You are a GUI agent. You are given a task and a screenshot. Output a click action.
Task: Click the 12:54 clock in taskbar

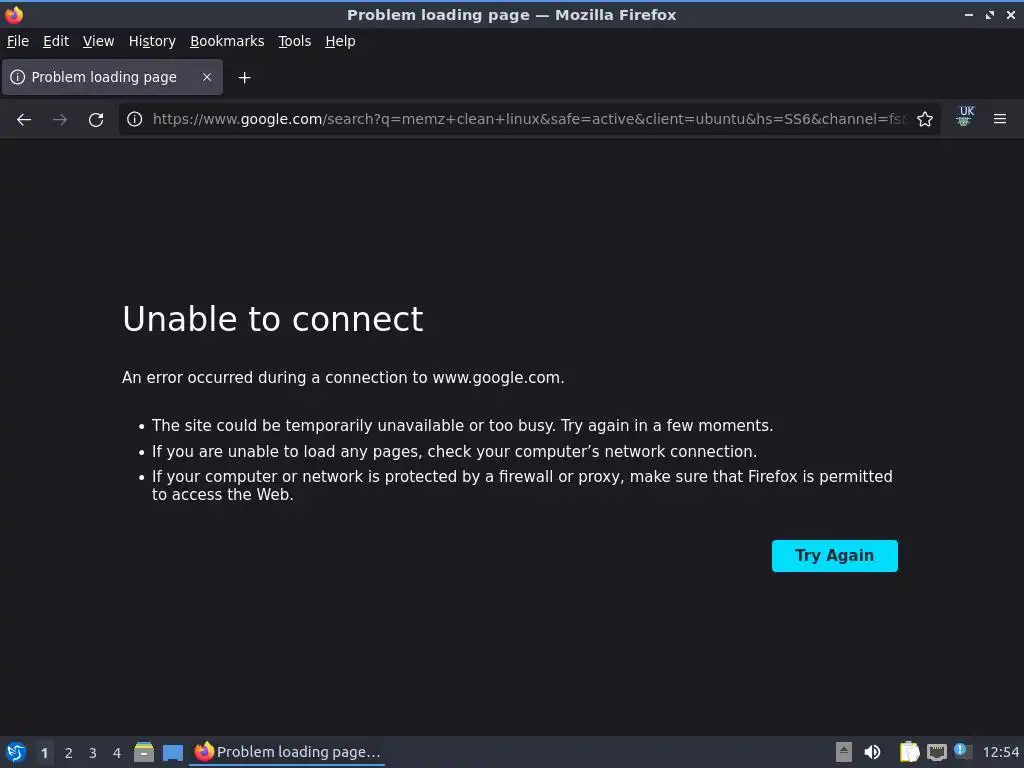[1000, 753]
